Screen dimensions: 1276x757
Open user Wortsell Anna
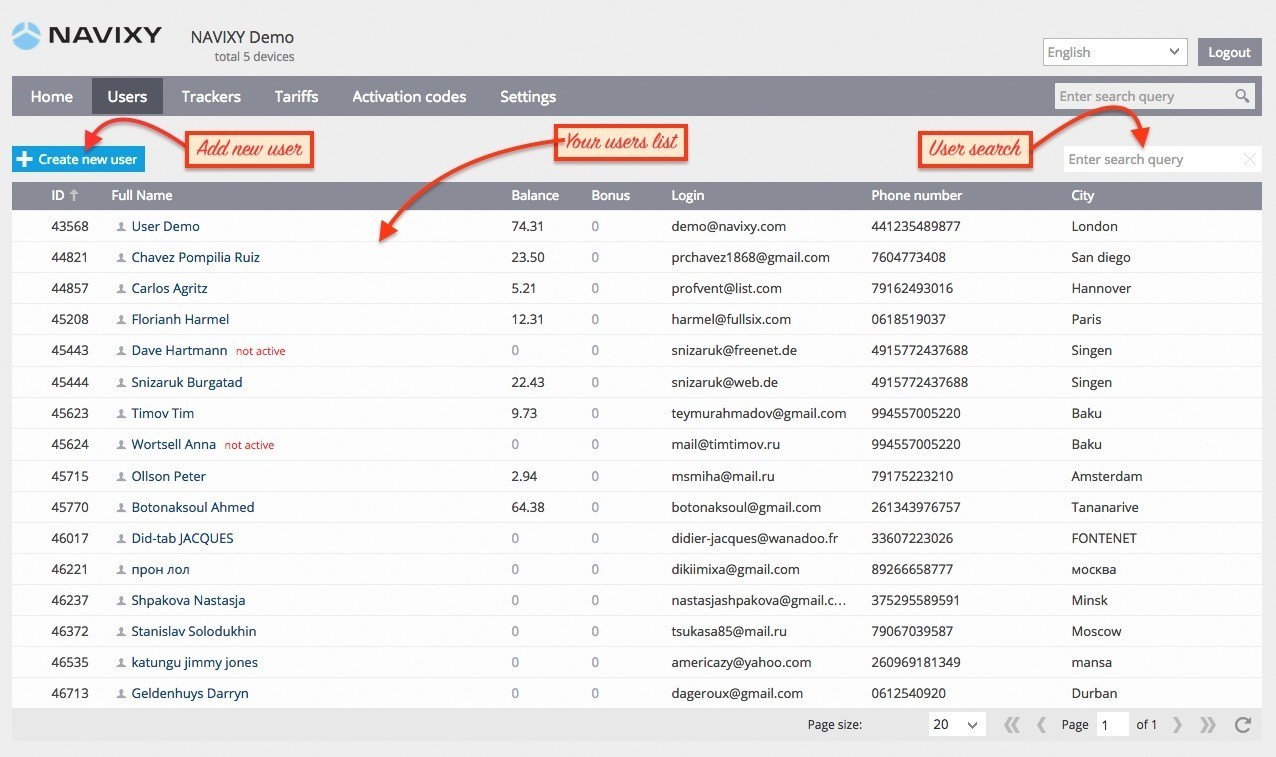click(x=173, y=444)
